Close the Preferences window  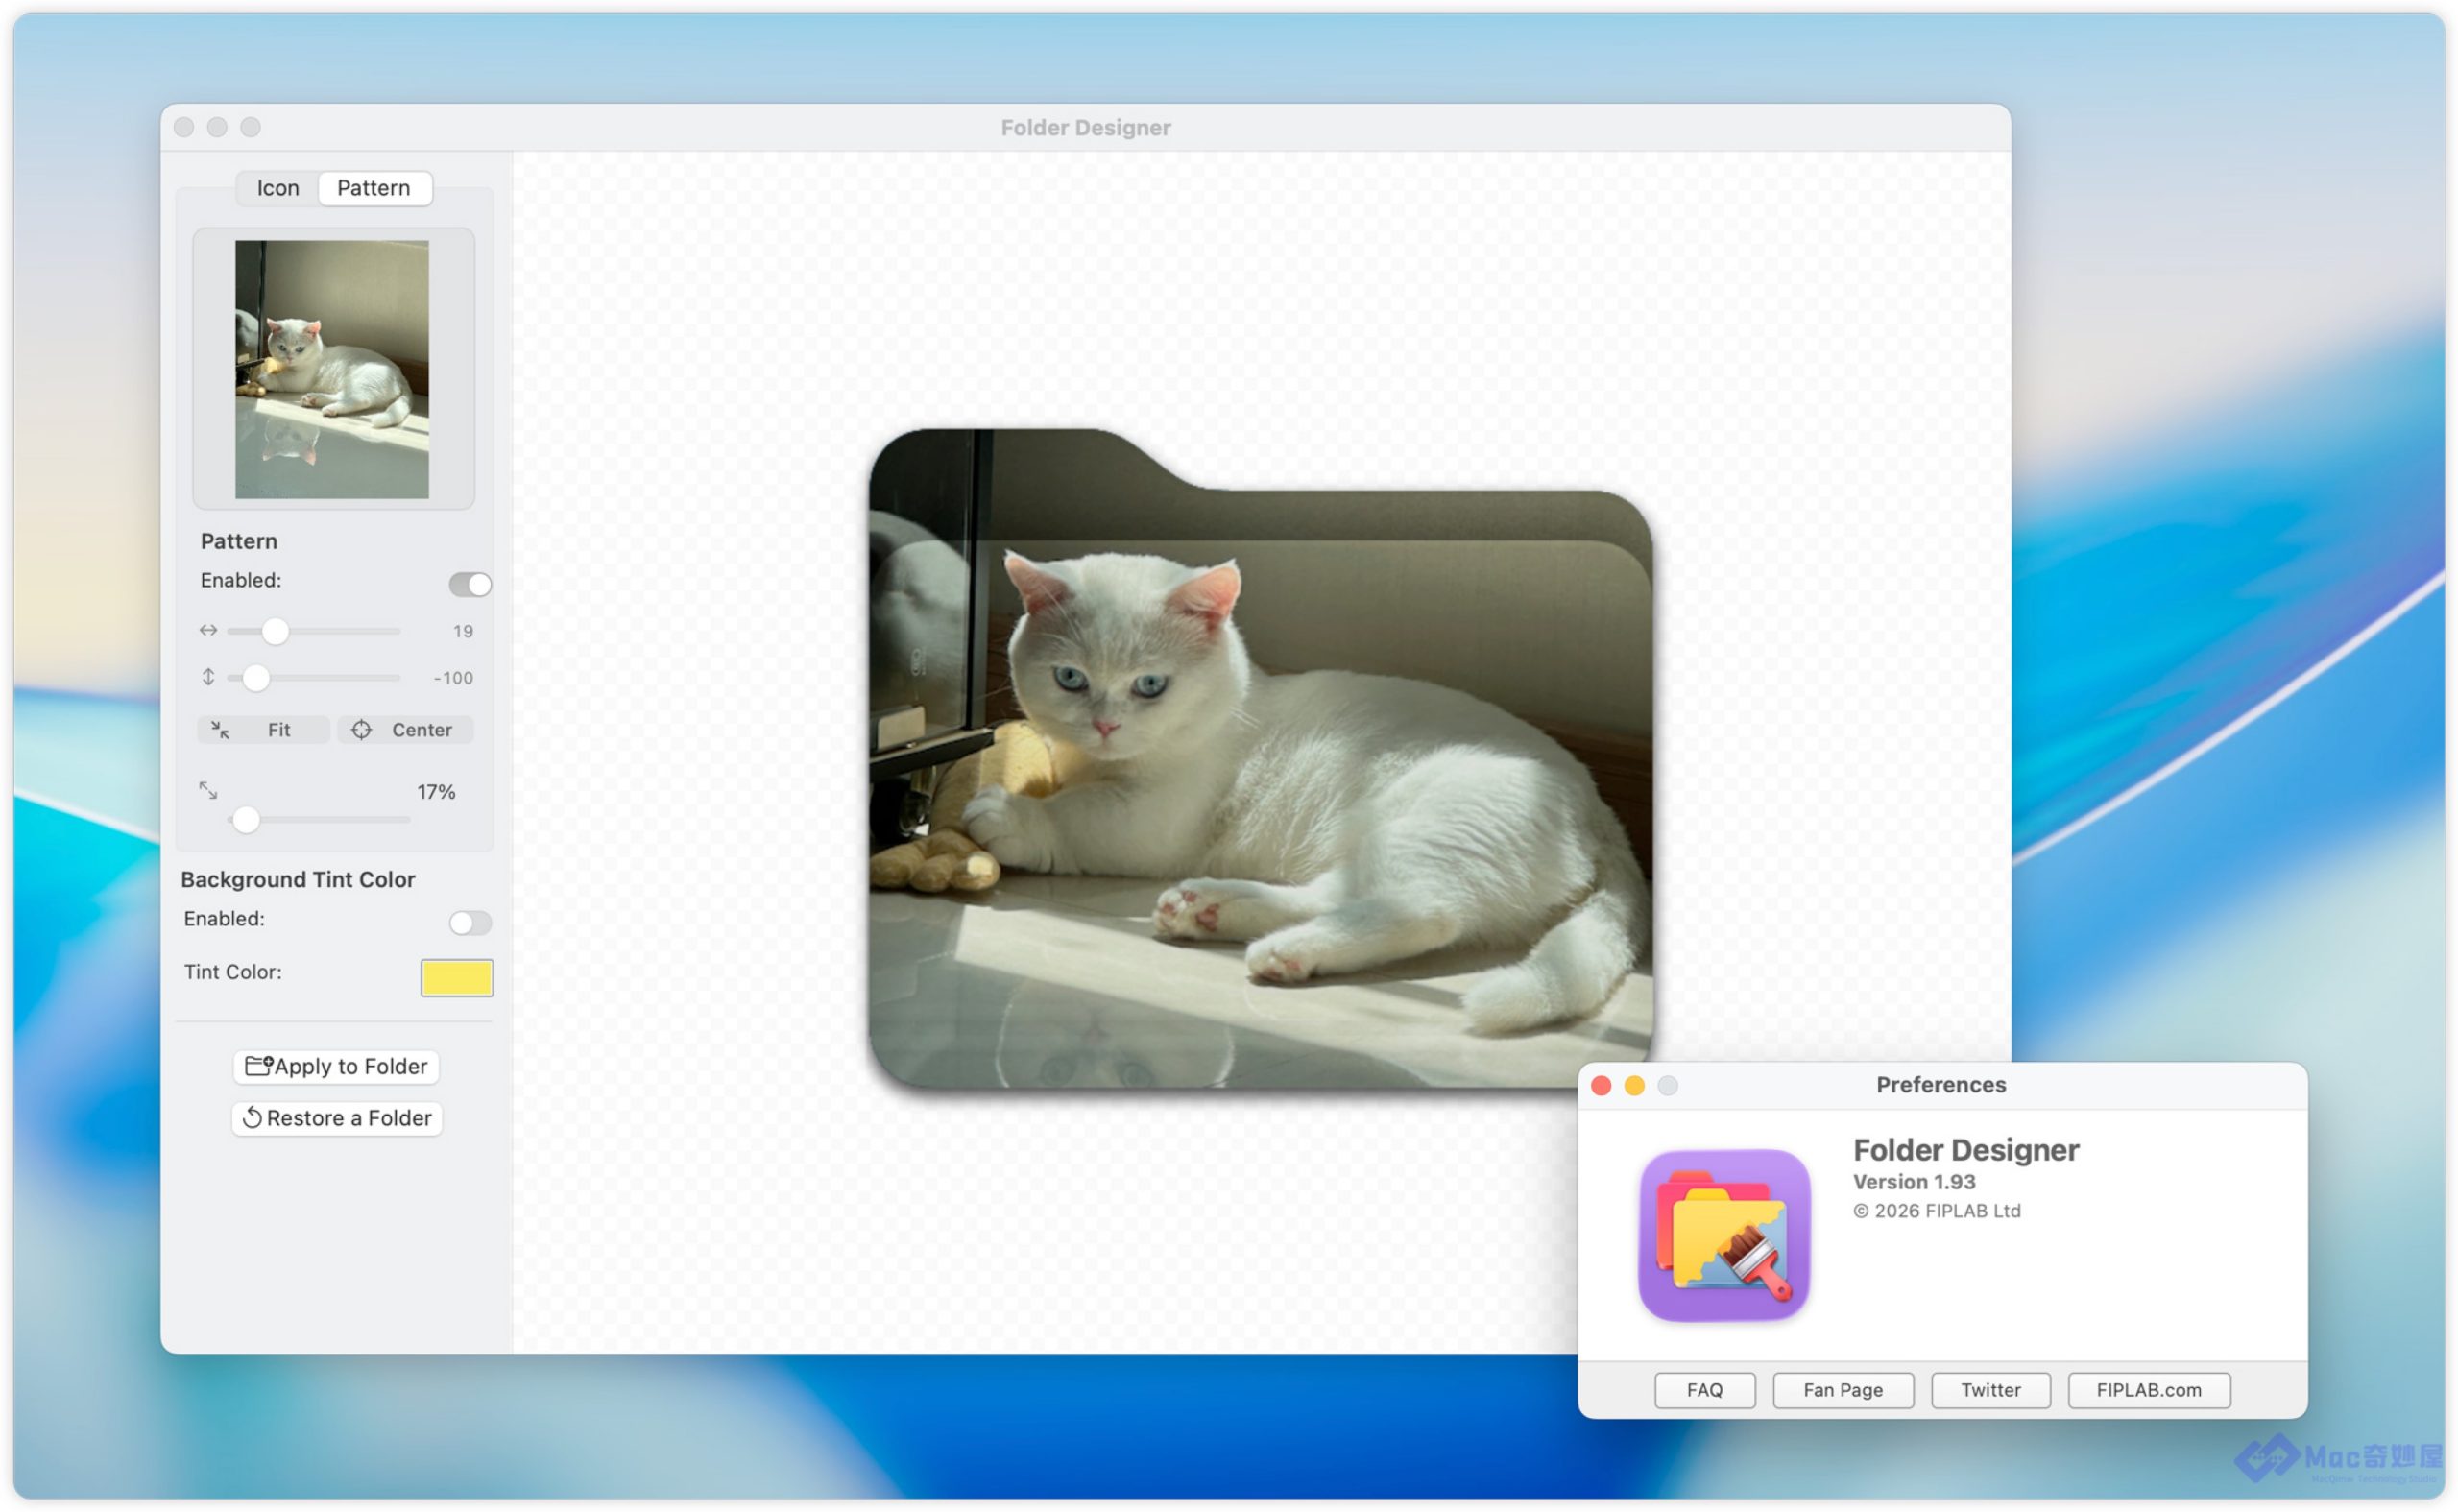coord(1600,1086)
